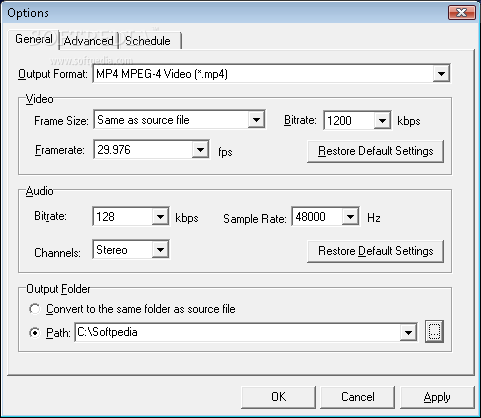481x418 pixels.
Task: Select the Path radio button
Action: click(x=35, y=332)
